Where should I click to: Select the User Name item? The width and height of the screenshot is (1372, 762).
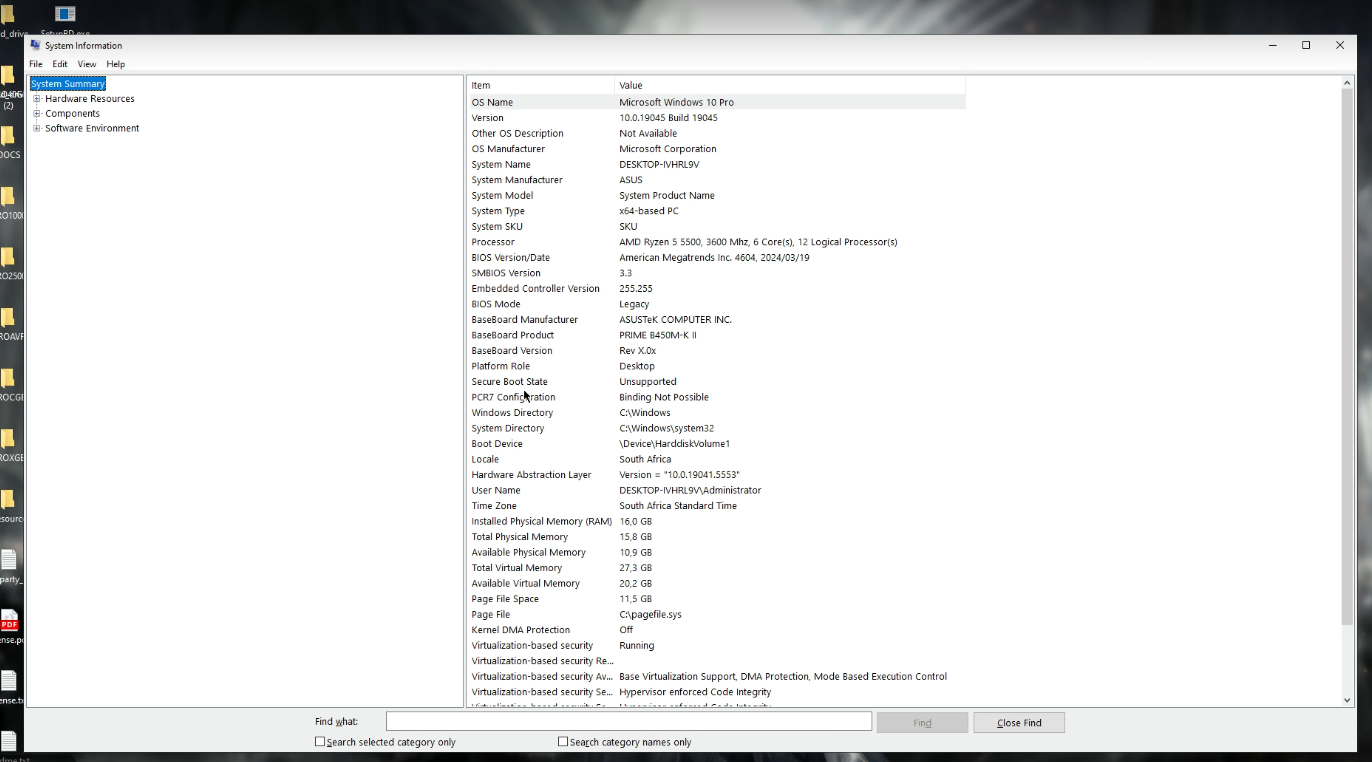496,490
